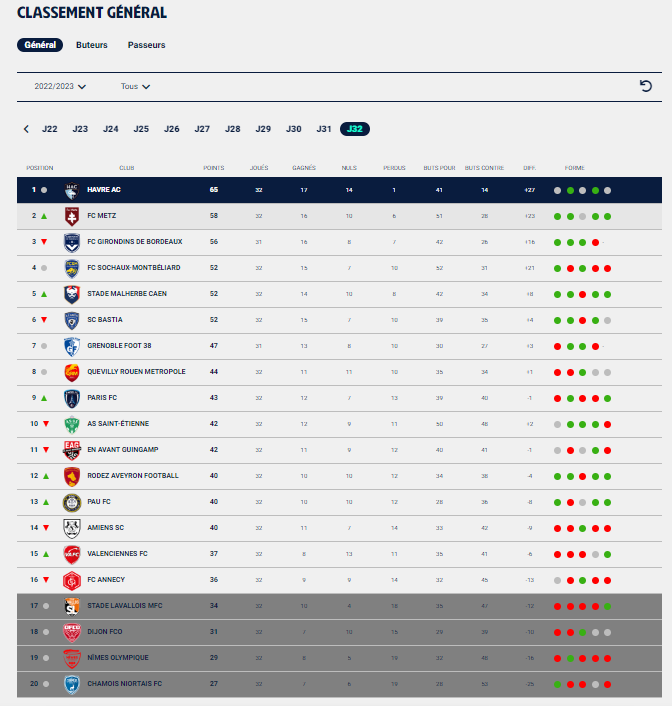Click the FC Metz club logo

pyautogui.click(x=72, y=217)
